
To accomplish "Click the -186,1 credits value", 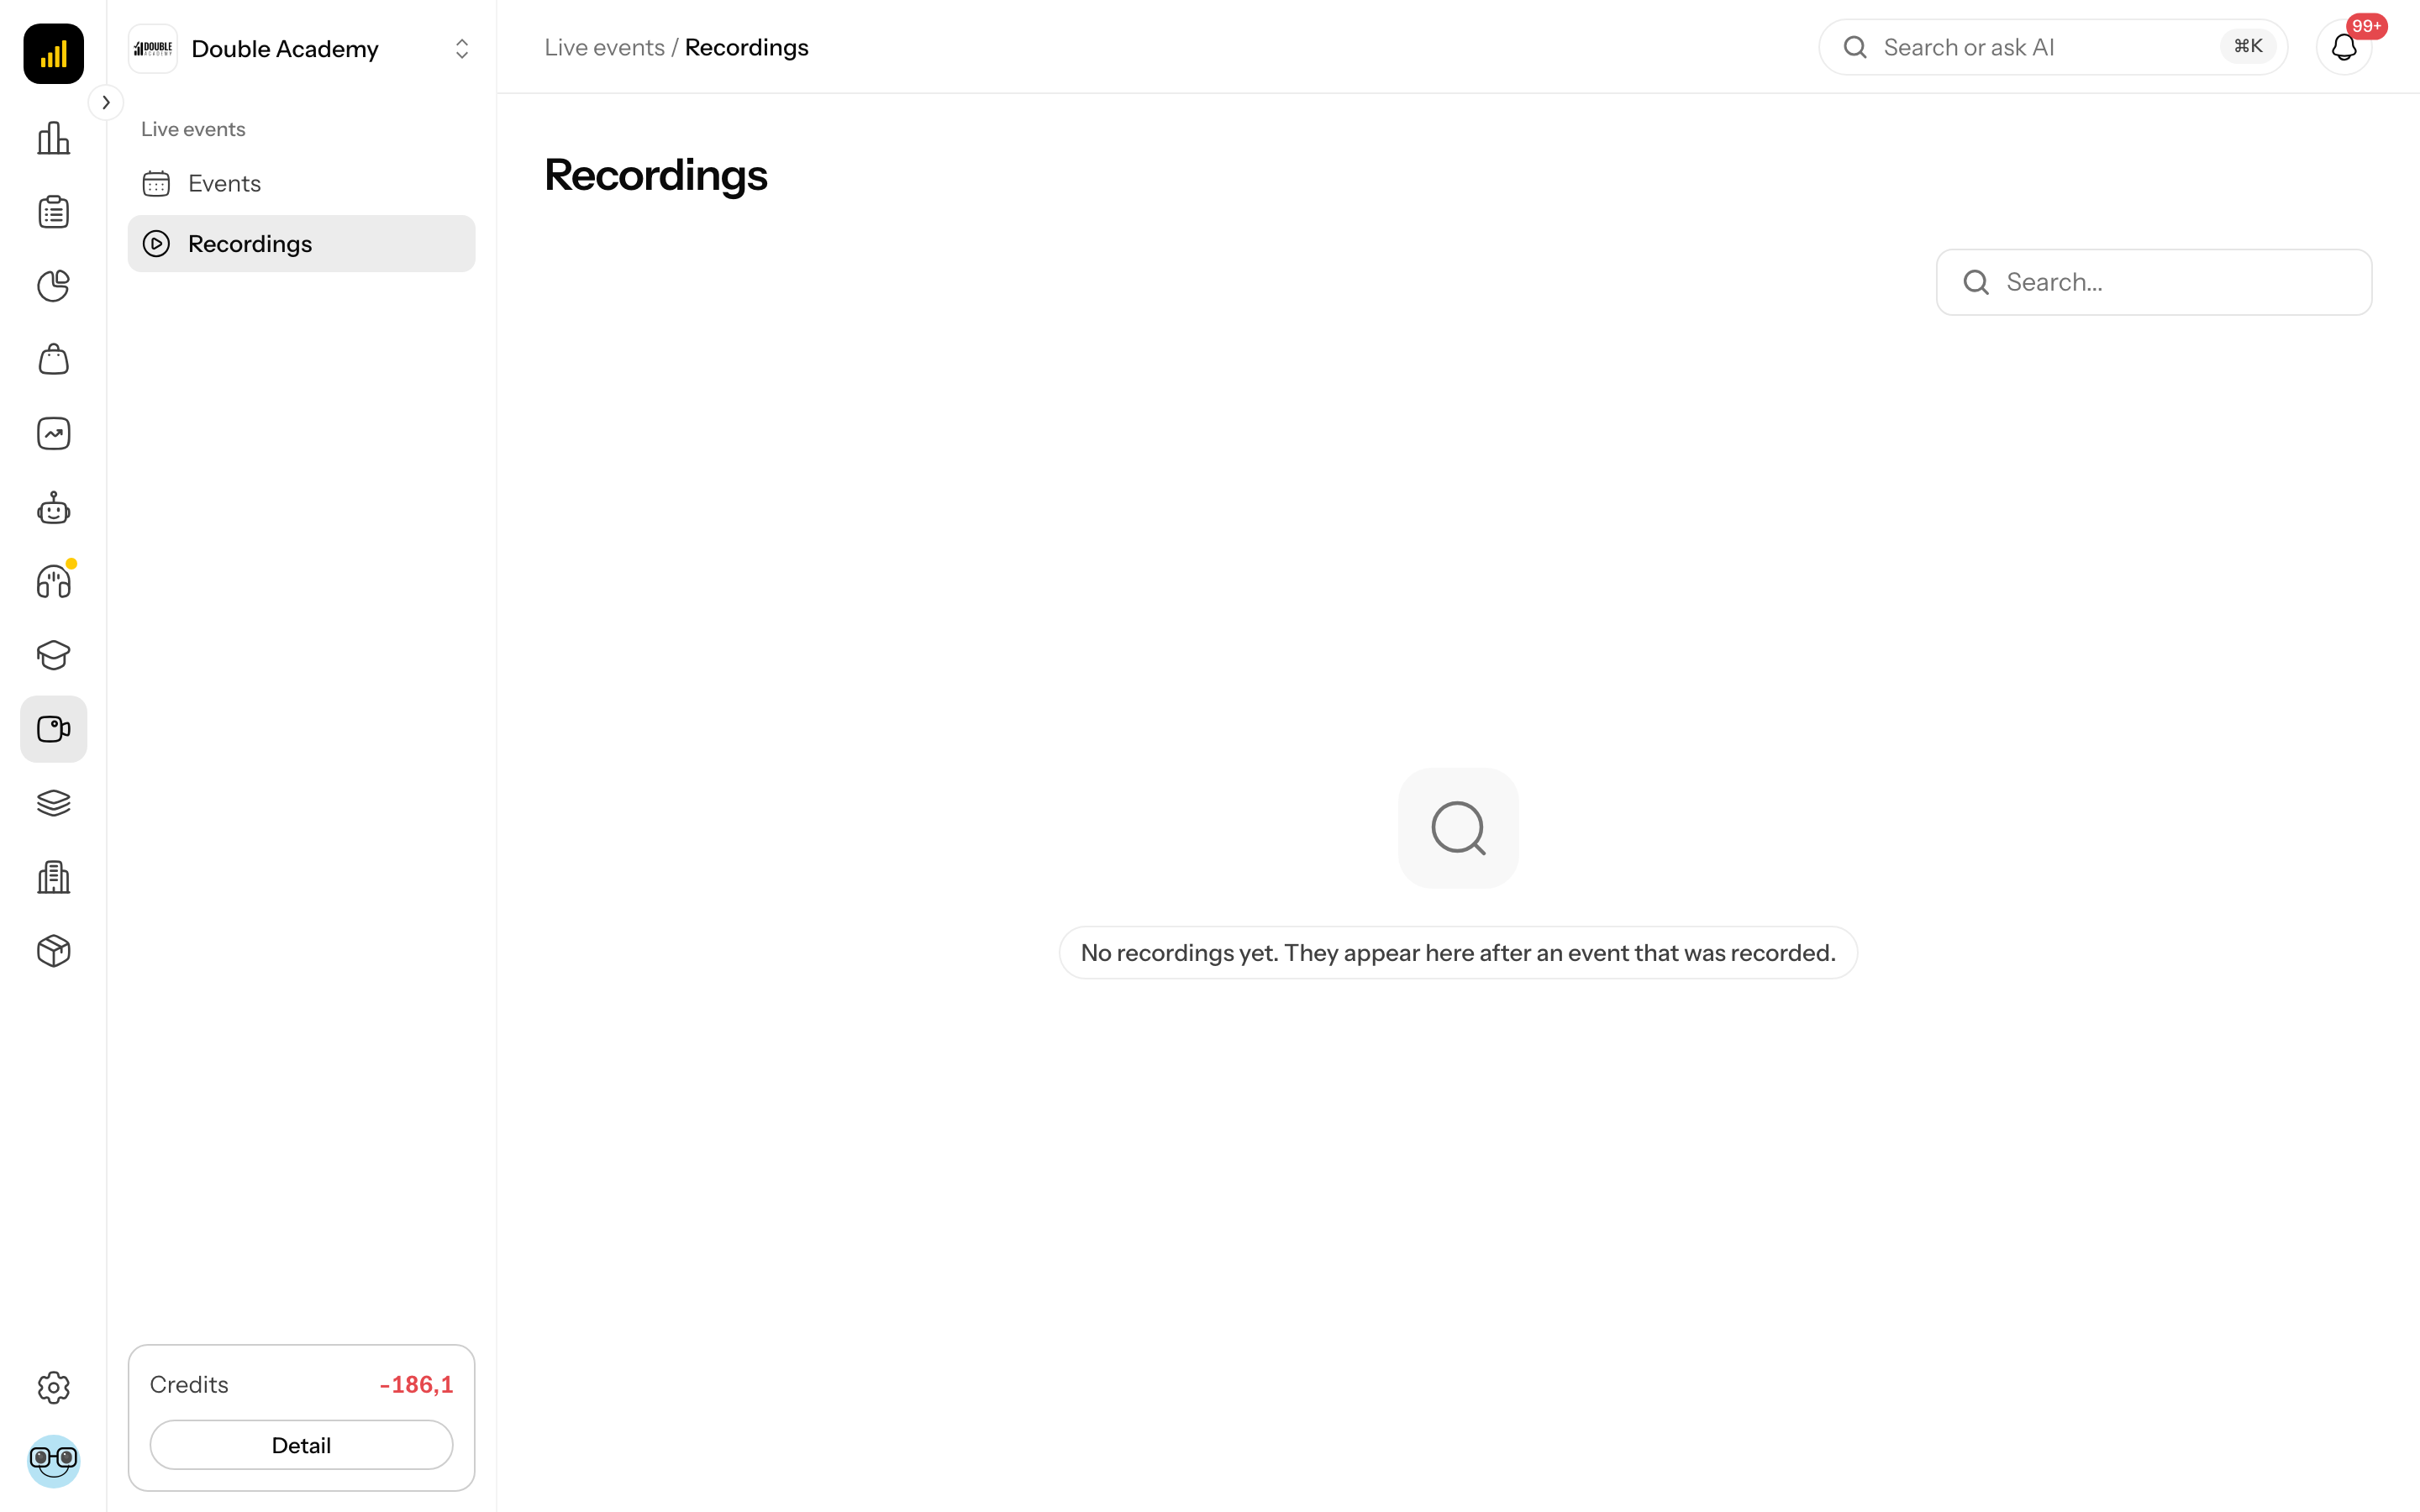I will pos(416,1384).
